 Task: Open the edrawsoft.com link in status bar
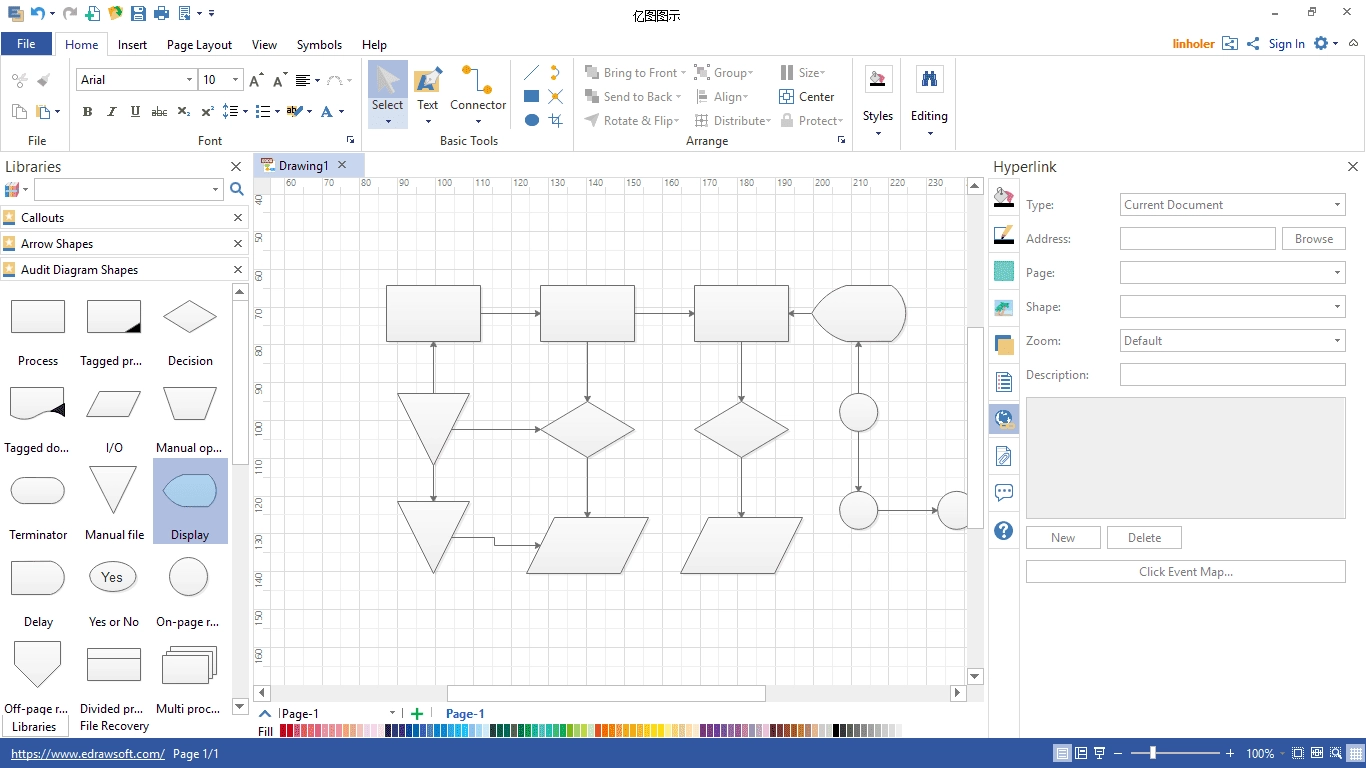click(x=87, y=754)
